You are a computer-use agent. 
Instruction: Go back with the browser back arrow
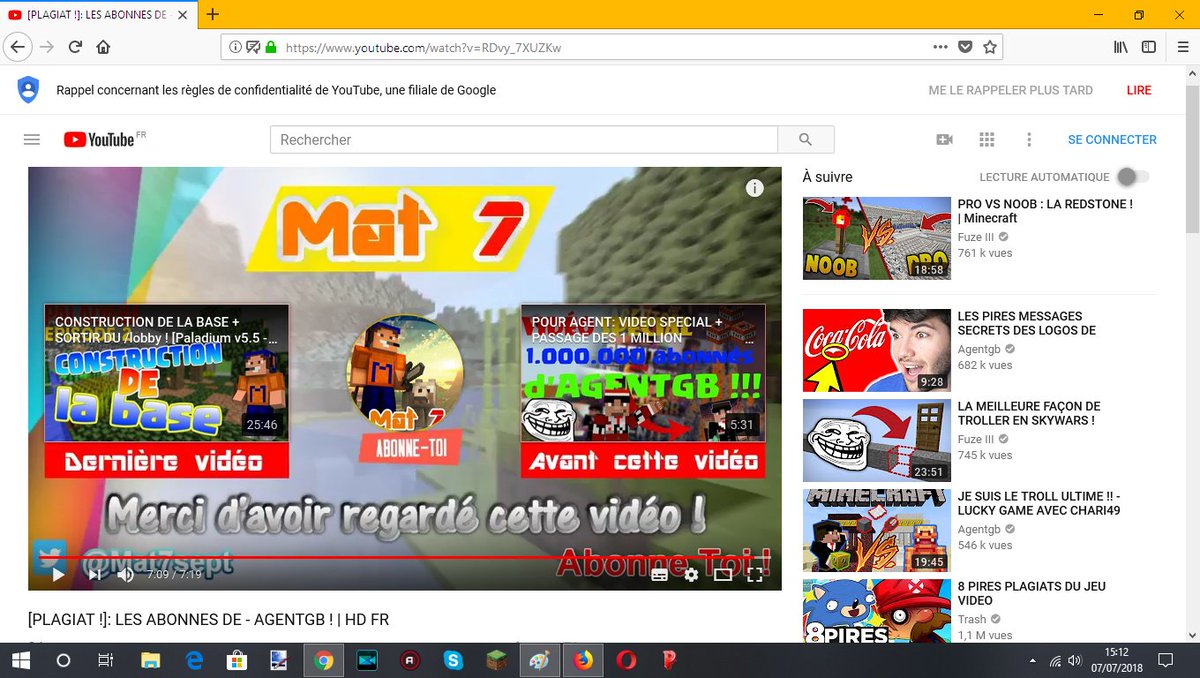coord(17,47)
